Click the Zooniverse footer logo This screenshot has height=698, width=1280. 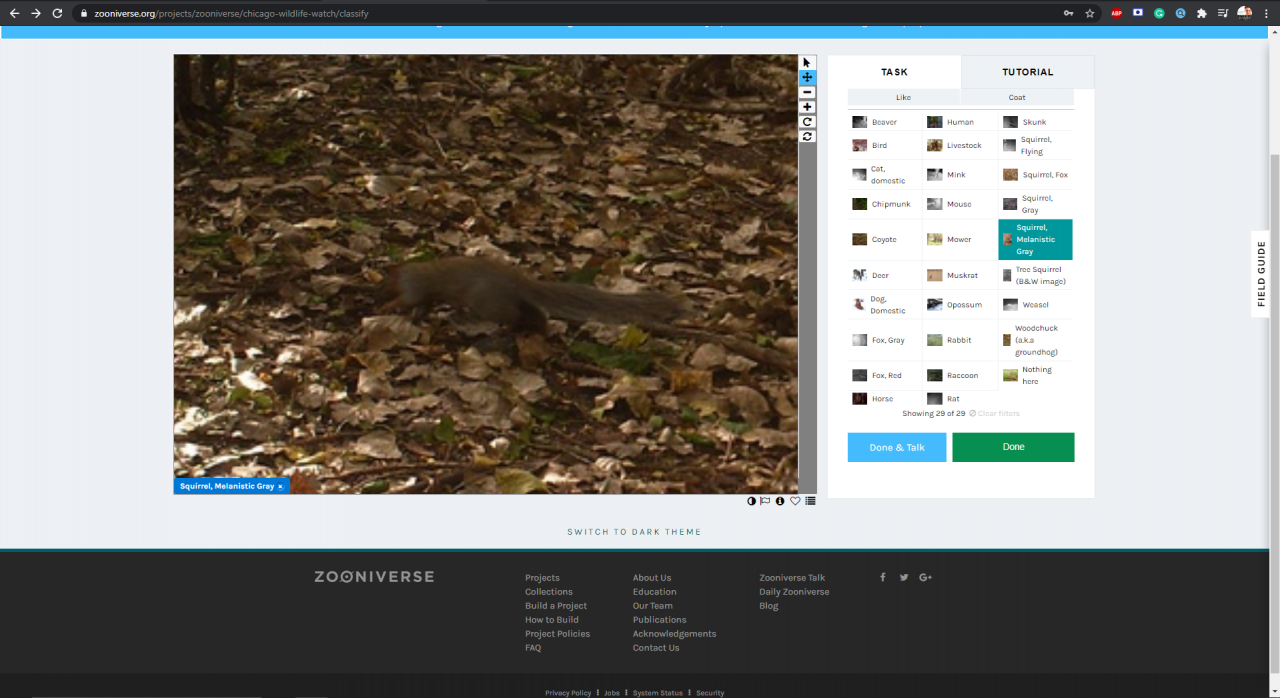(x=374, y=577)
